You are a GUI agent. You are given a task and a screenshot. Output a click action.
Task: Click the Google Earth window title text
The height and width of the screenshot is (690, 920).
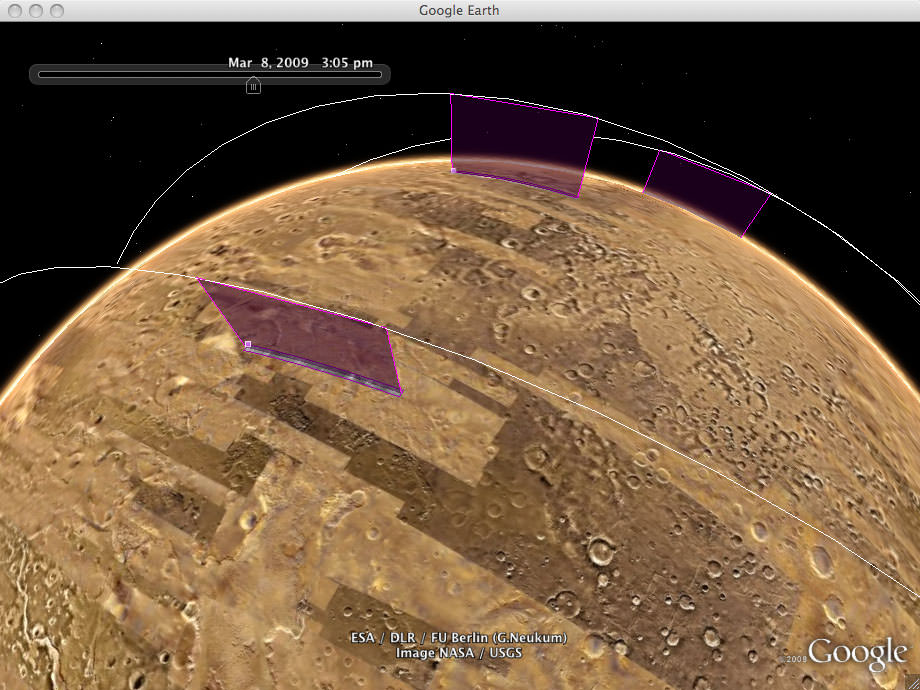459,10
